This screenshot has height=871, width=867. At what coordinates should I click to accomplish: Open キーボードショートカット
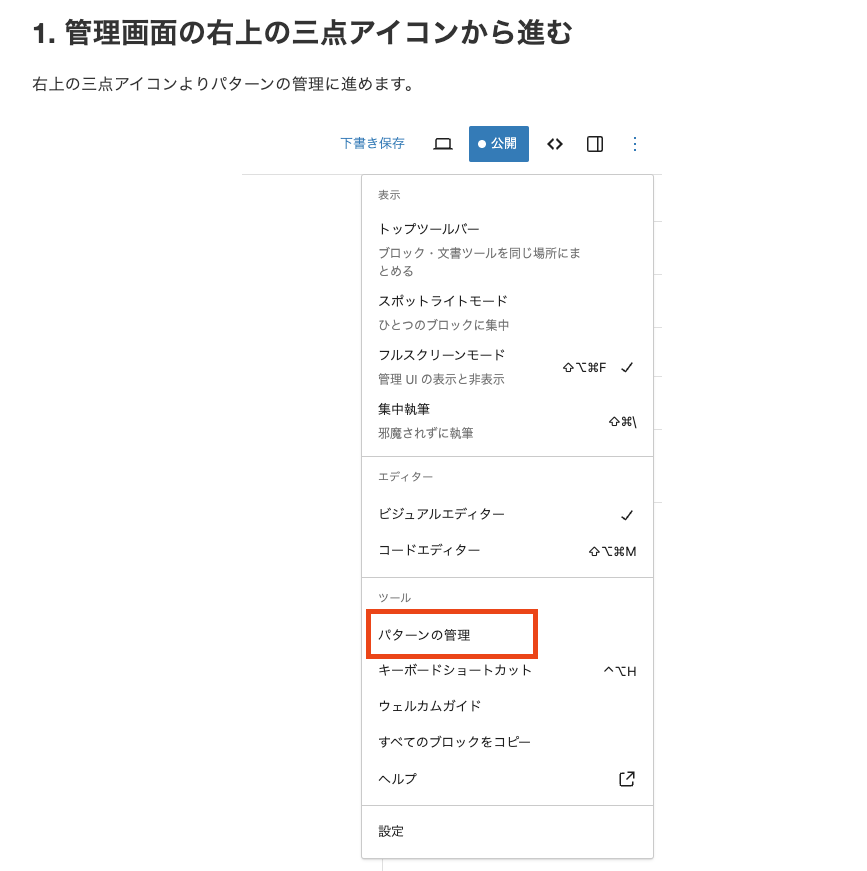[x=507, y=670]
